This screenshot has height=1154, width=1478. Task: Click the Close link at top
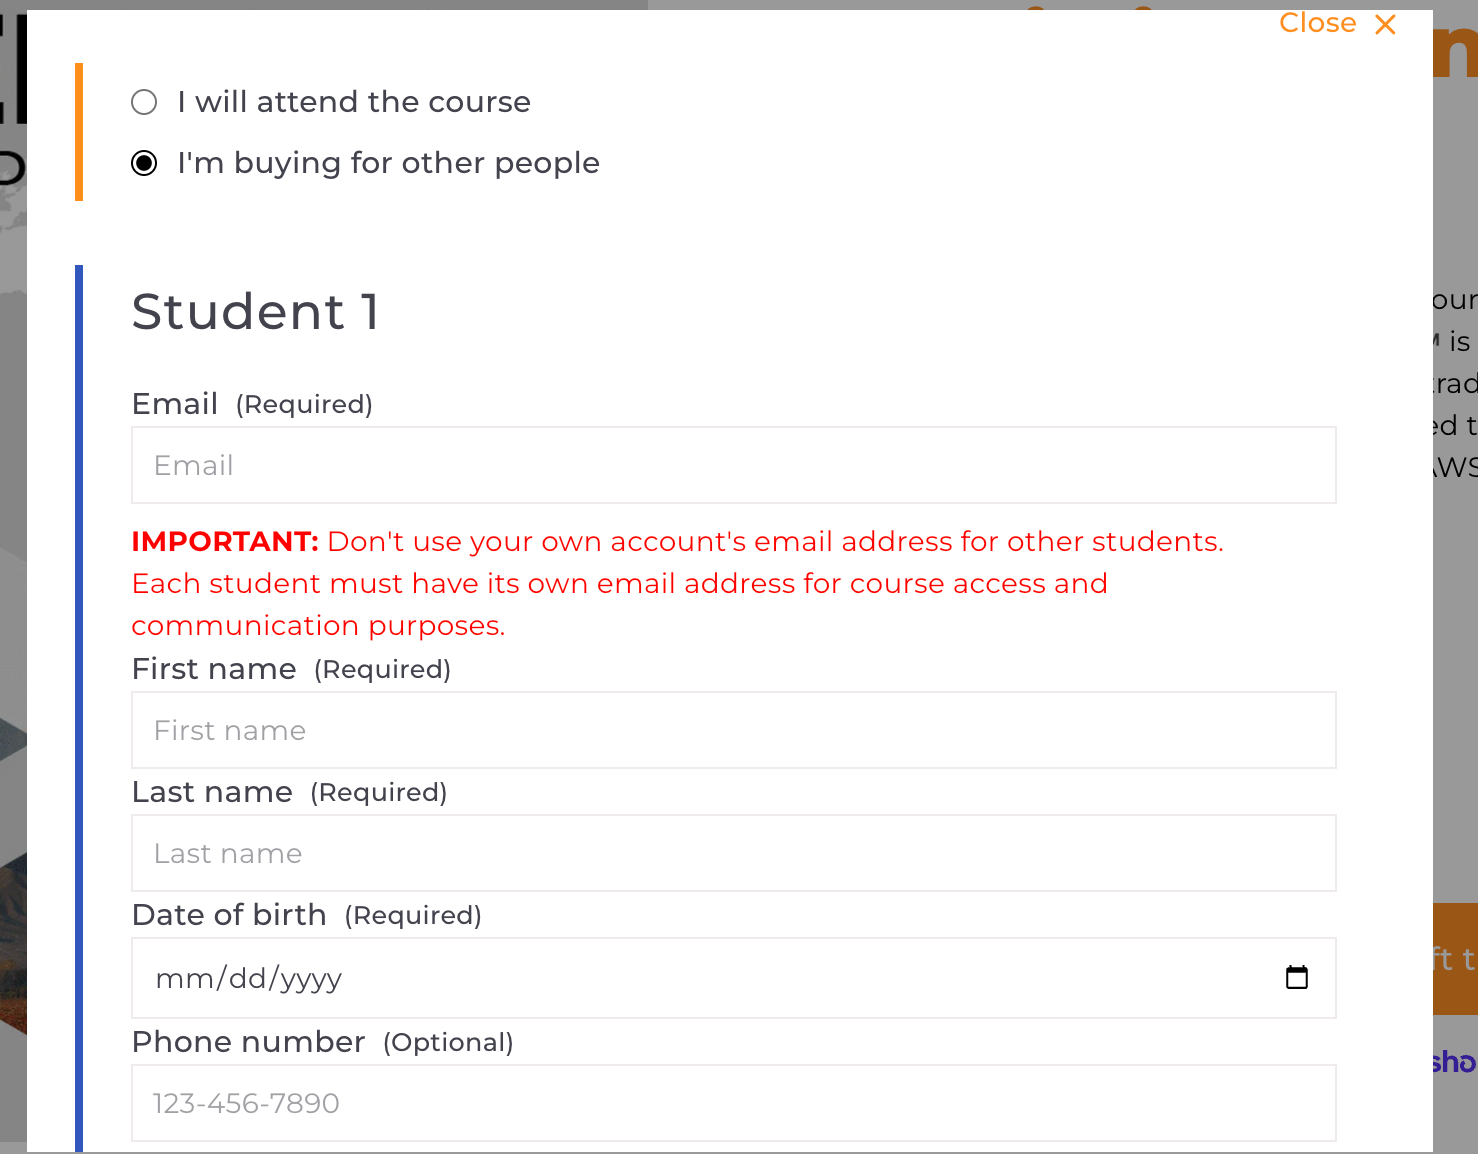point(1317,23)
